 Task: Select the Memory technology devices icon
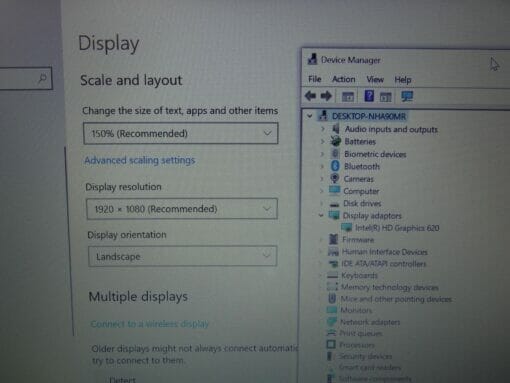tap(332, 287)
